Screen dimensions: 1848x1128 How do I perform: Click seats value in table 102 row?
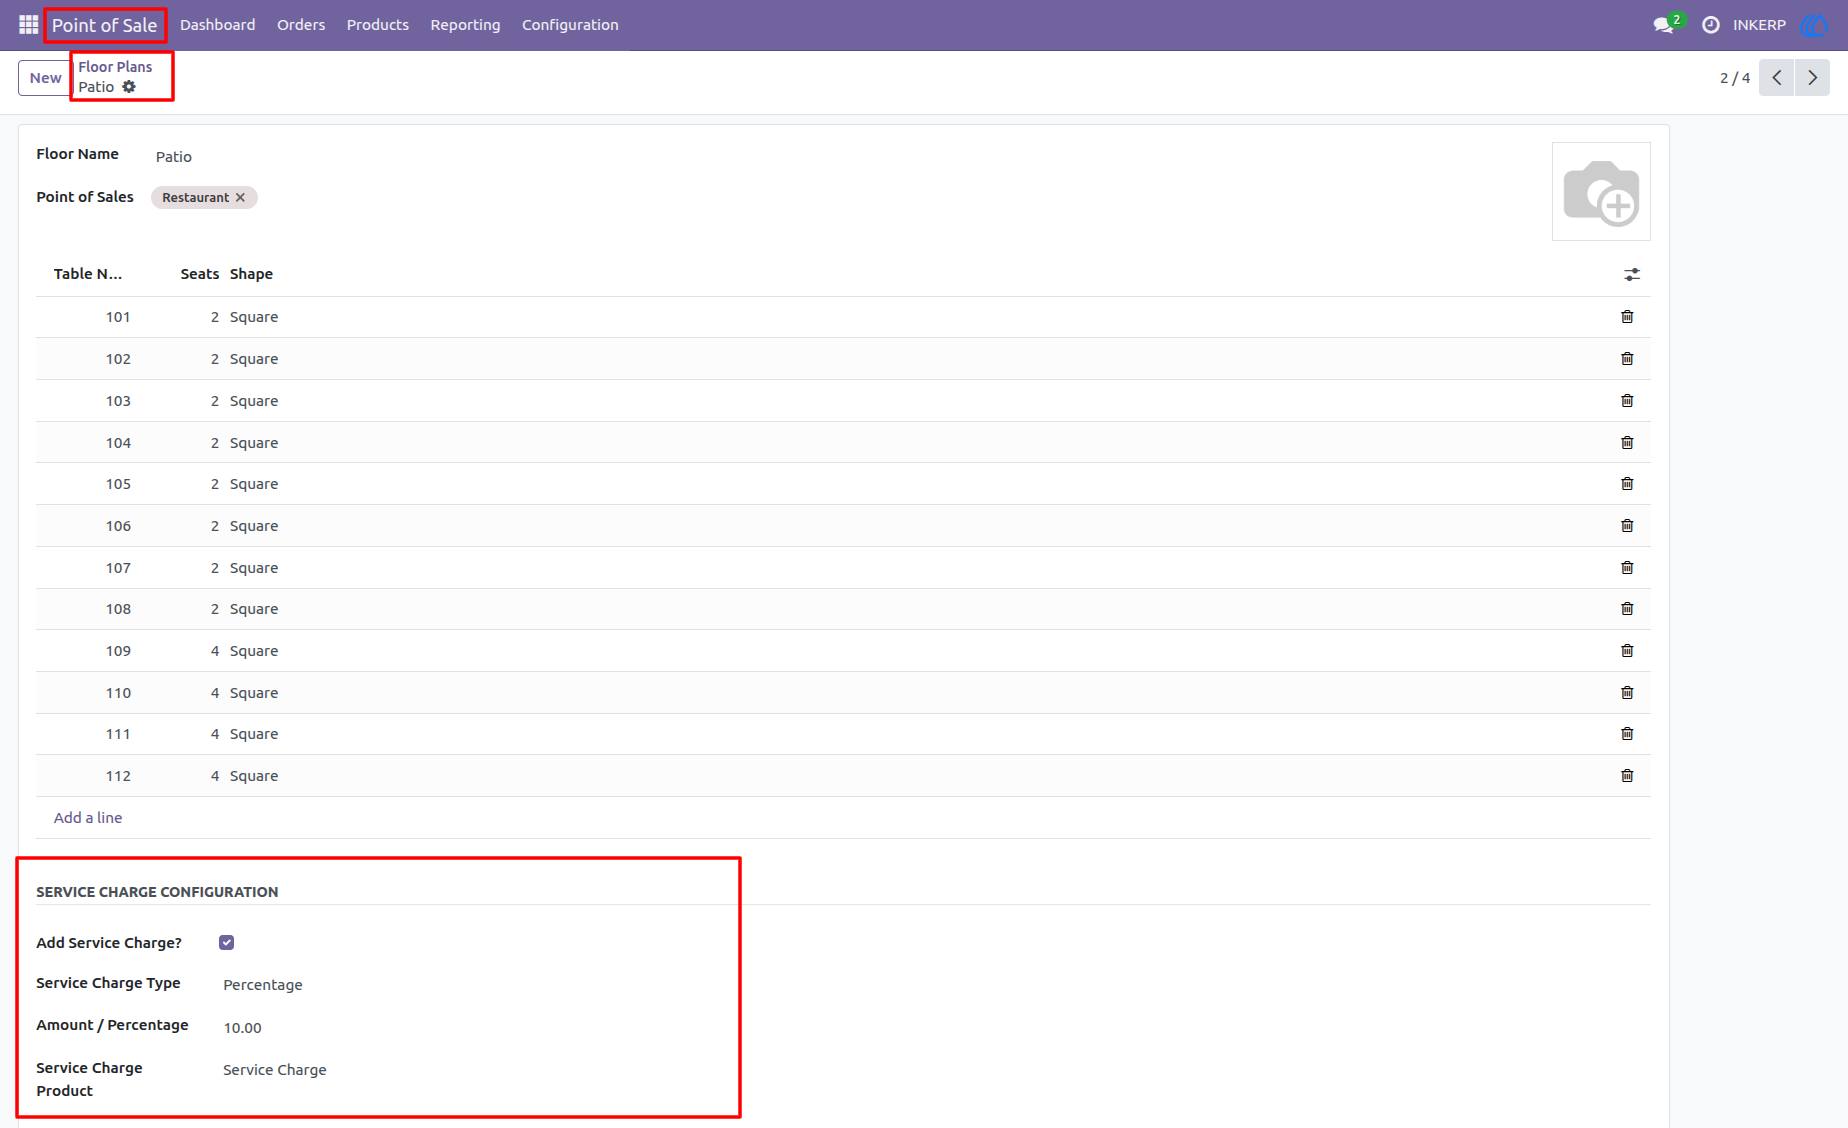pos(215,359)
